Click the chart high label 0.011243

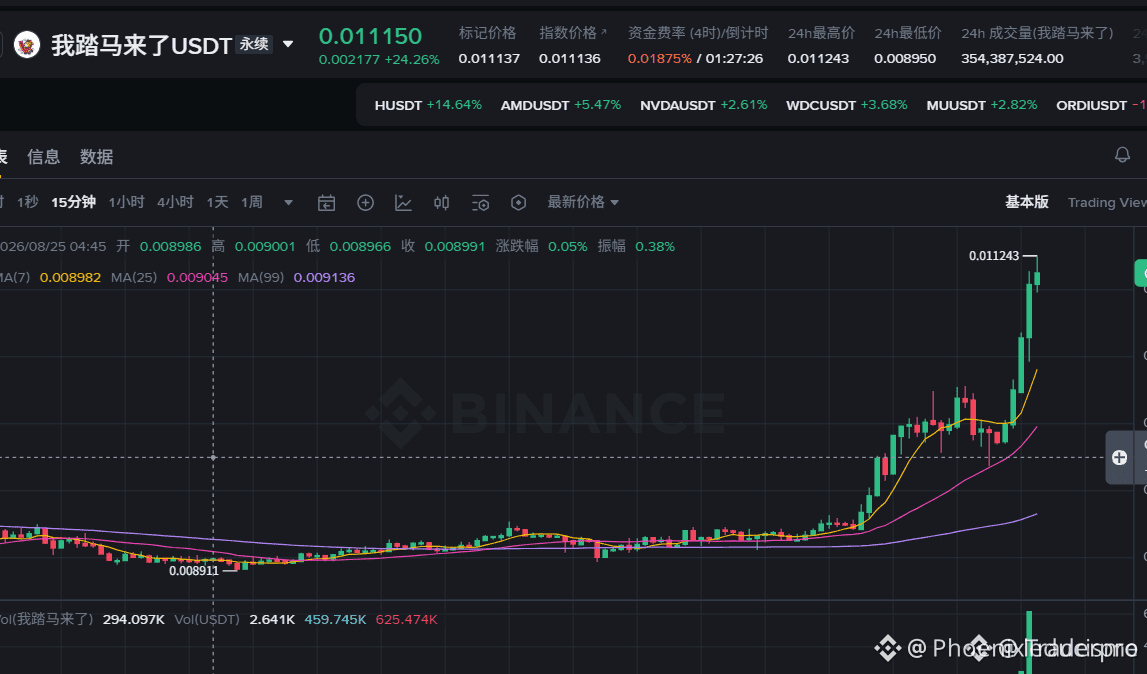tap(993, 255)
